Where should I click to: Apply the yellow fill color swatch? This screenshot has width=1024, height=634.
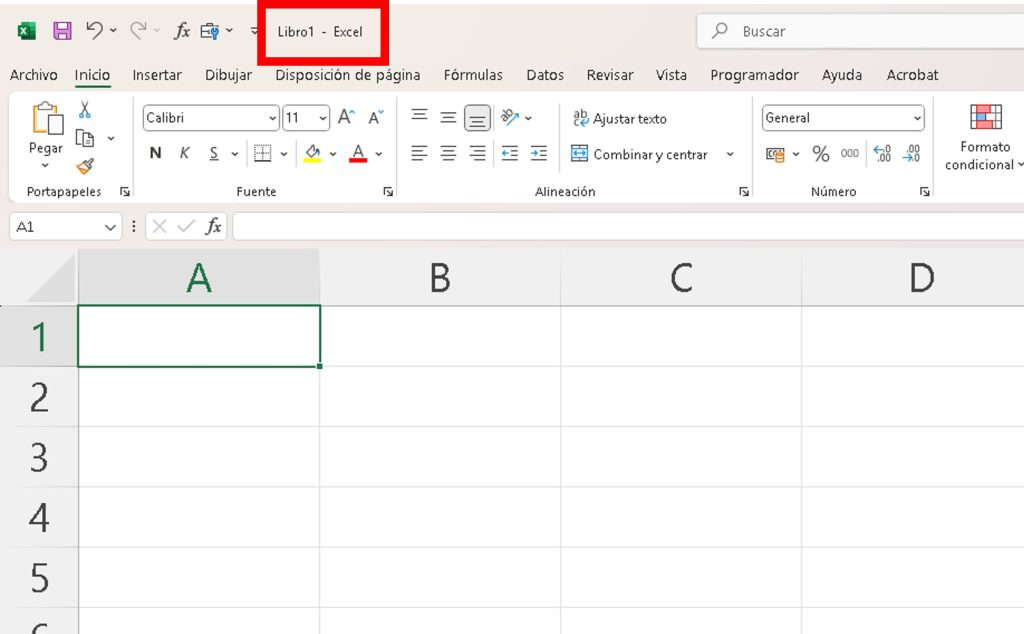pyautogui.click(x=312, y=154)
